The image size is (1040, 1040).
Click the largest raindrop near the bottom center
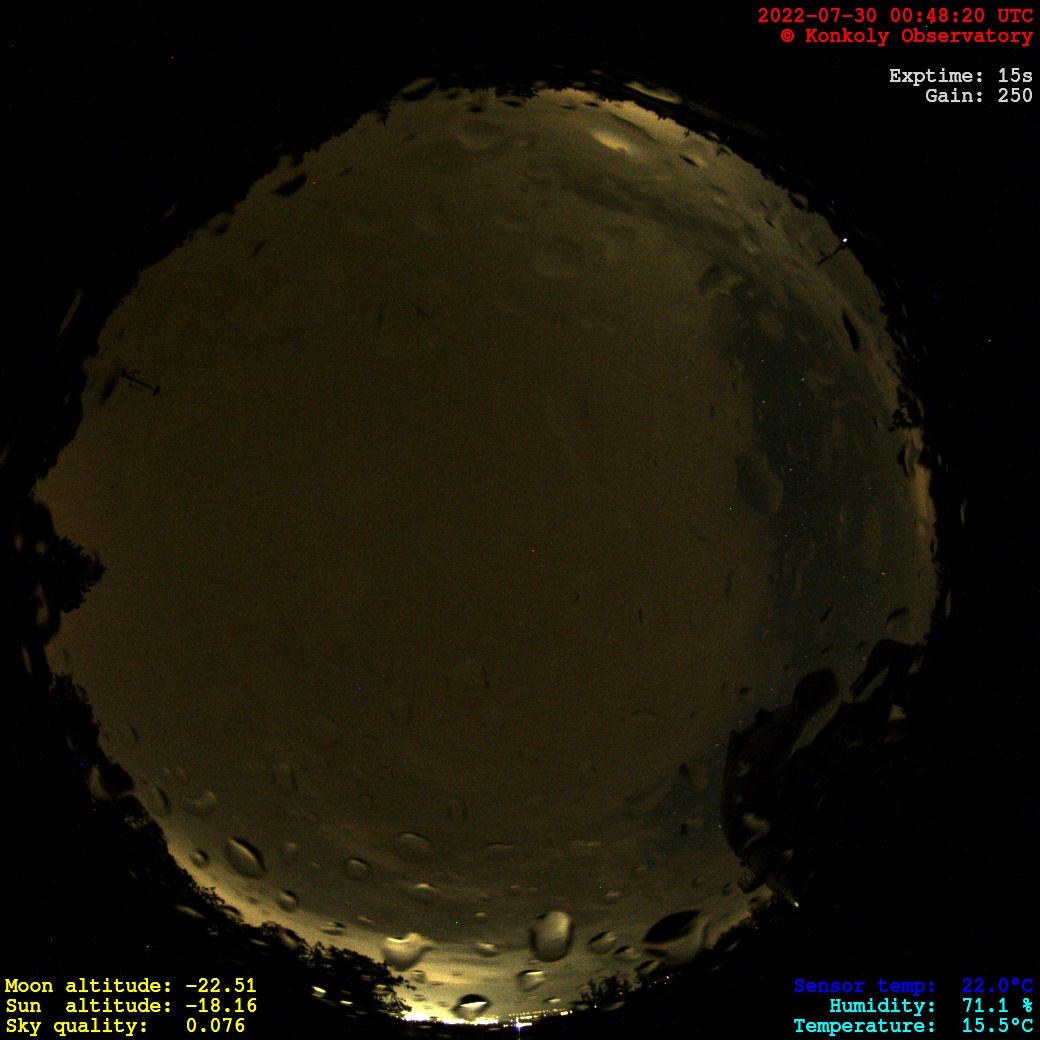point(550,935)
